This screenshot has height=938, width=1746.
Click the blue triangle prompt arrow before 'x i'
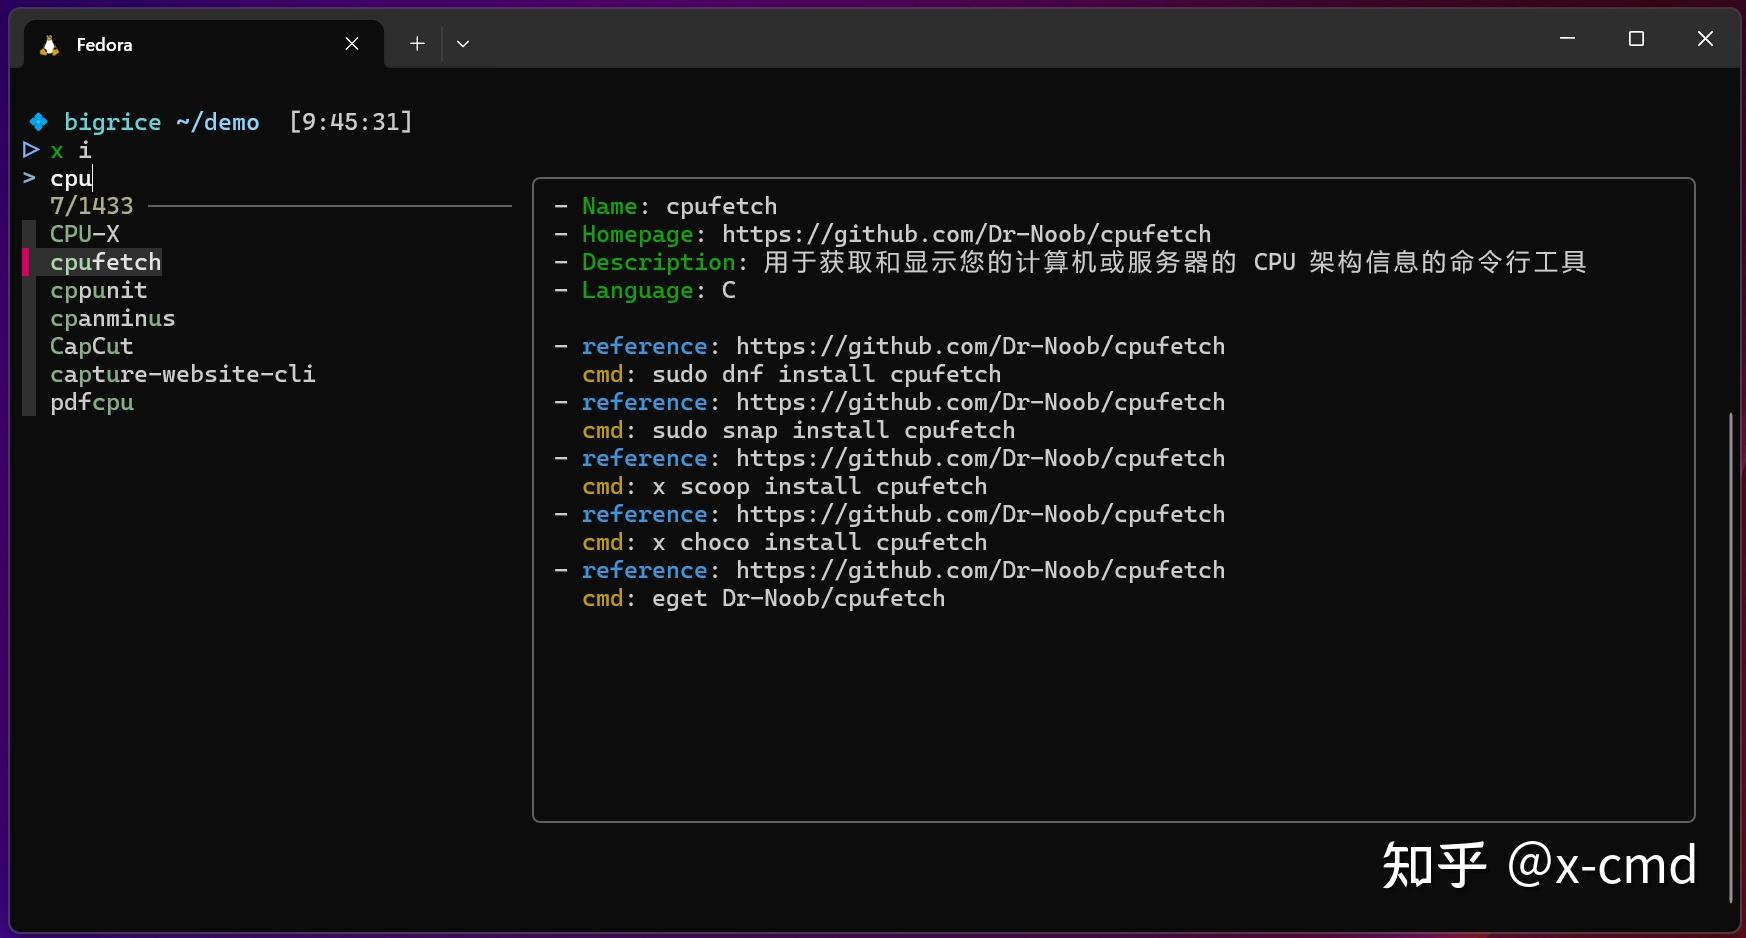pyautogui.click(x=30, y=150)
